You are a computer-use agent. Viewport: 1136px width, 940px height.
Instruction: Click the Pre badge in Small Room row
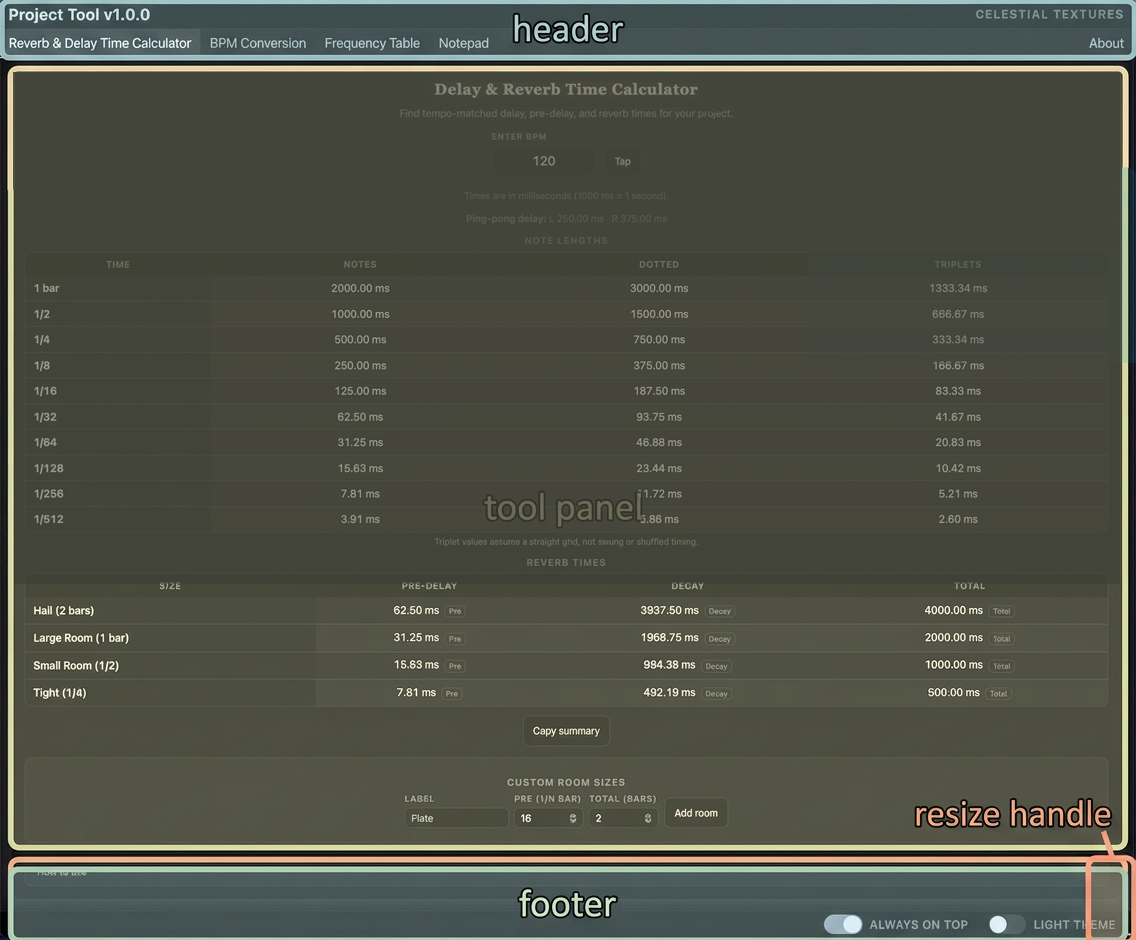pyautogui.click(x=455, y=665)
